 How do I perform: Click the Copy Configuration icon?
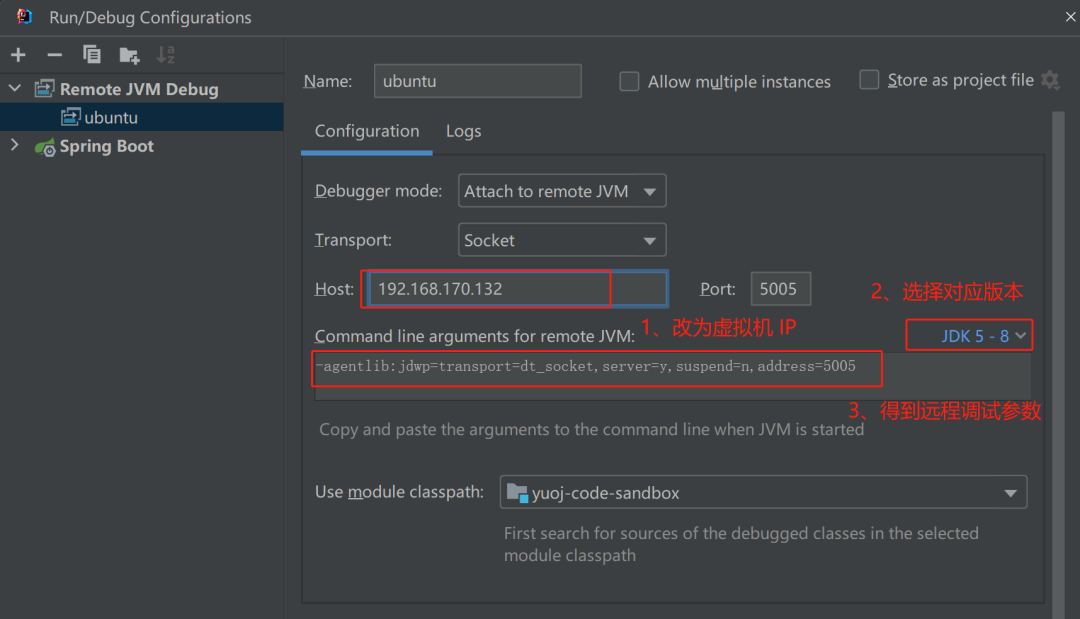point(92,54)
